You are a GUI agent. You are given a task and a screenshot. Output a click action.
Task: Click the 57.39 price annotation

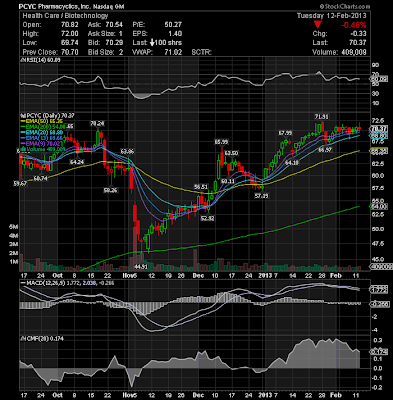pyautogui.click(x=261, y=196)
